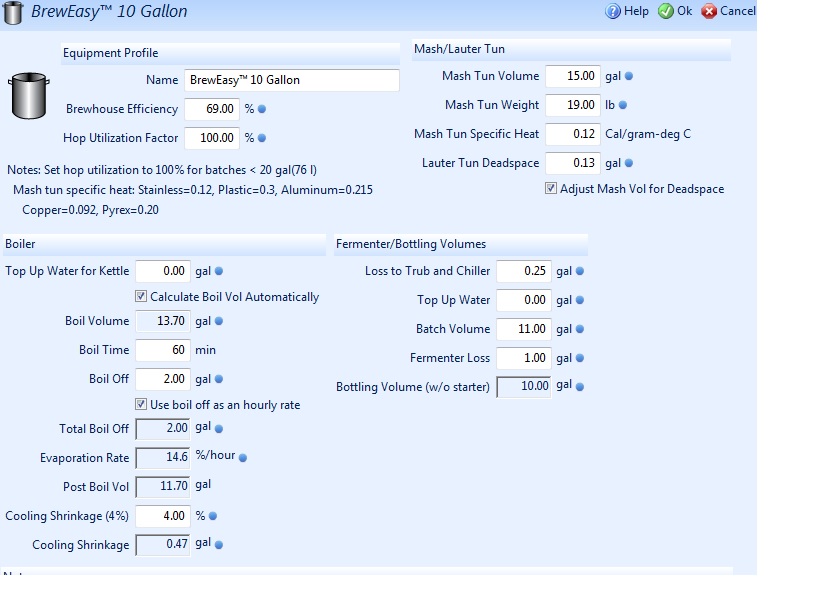The width and height of the screenshot is (820, 613).
Task: Click the blue dot beside Total Boil Off
Action: 219,429
